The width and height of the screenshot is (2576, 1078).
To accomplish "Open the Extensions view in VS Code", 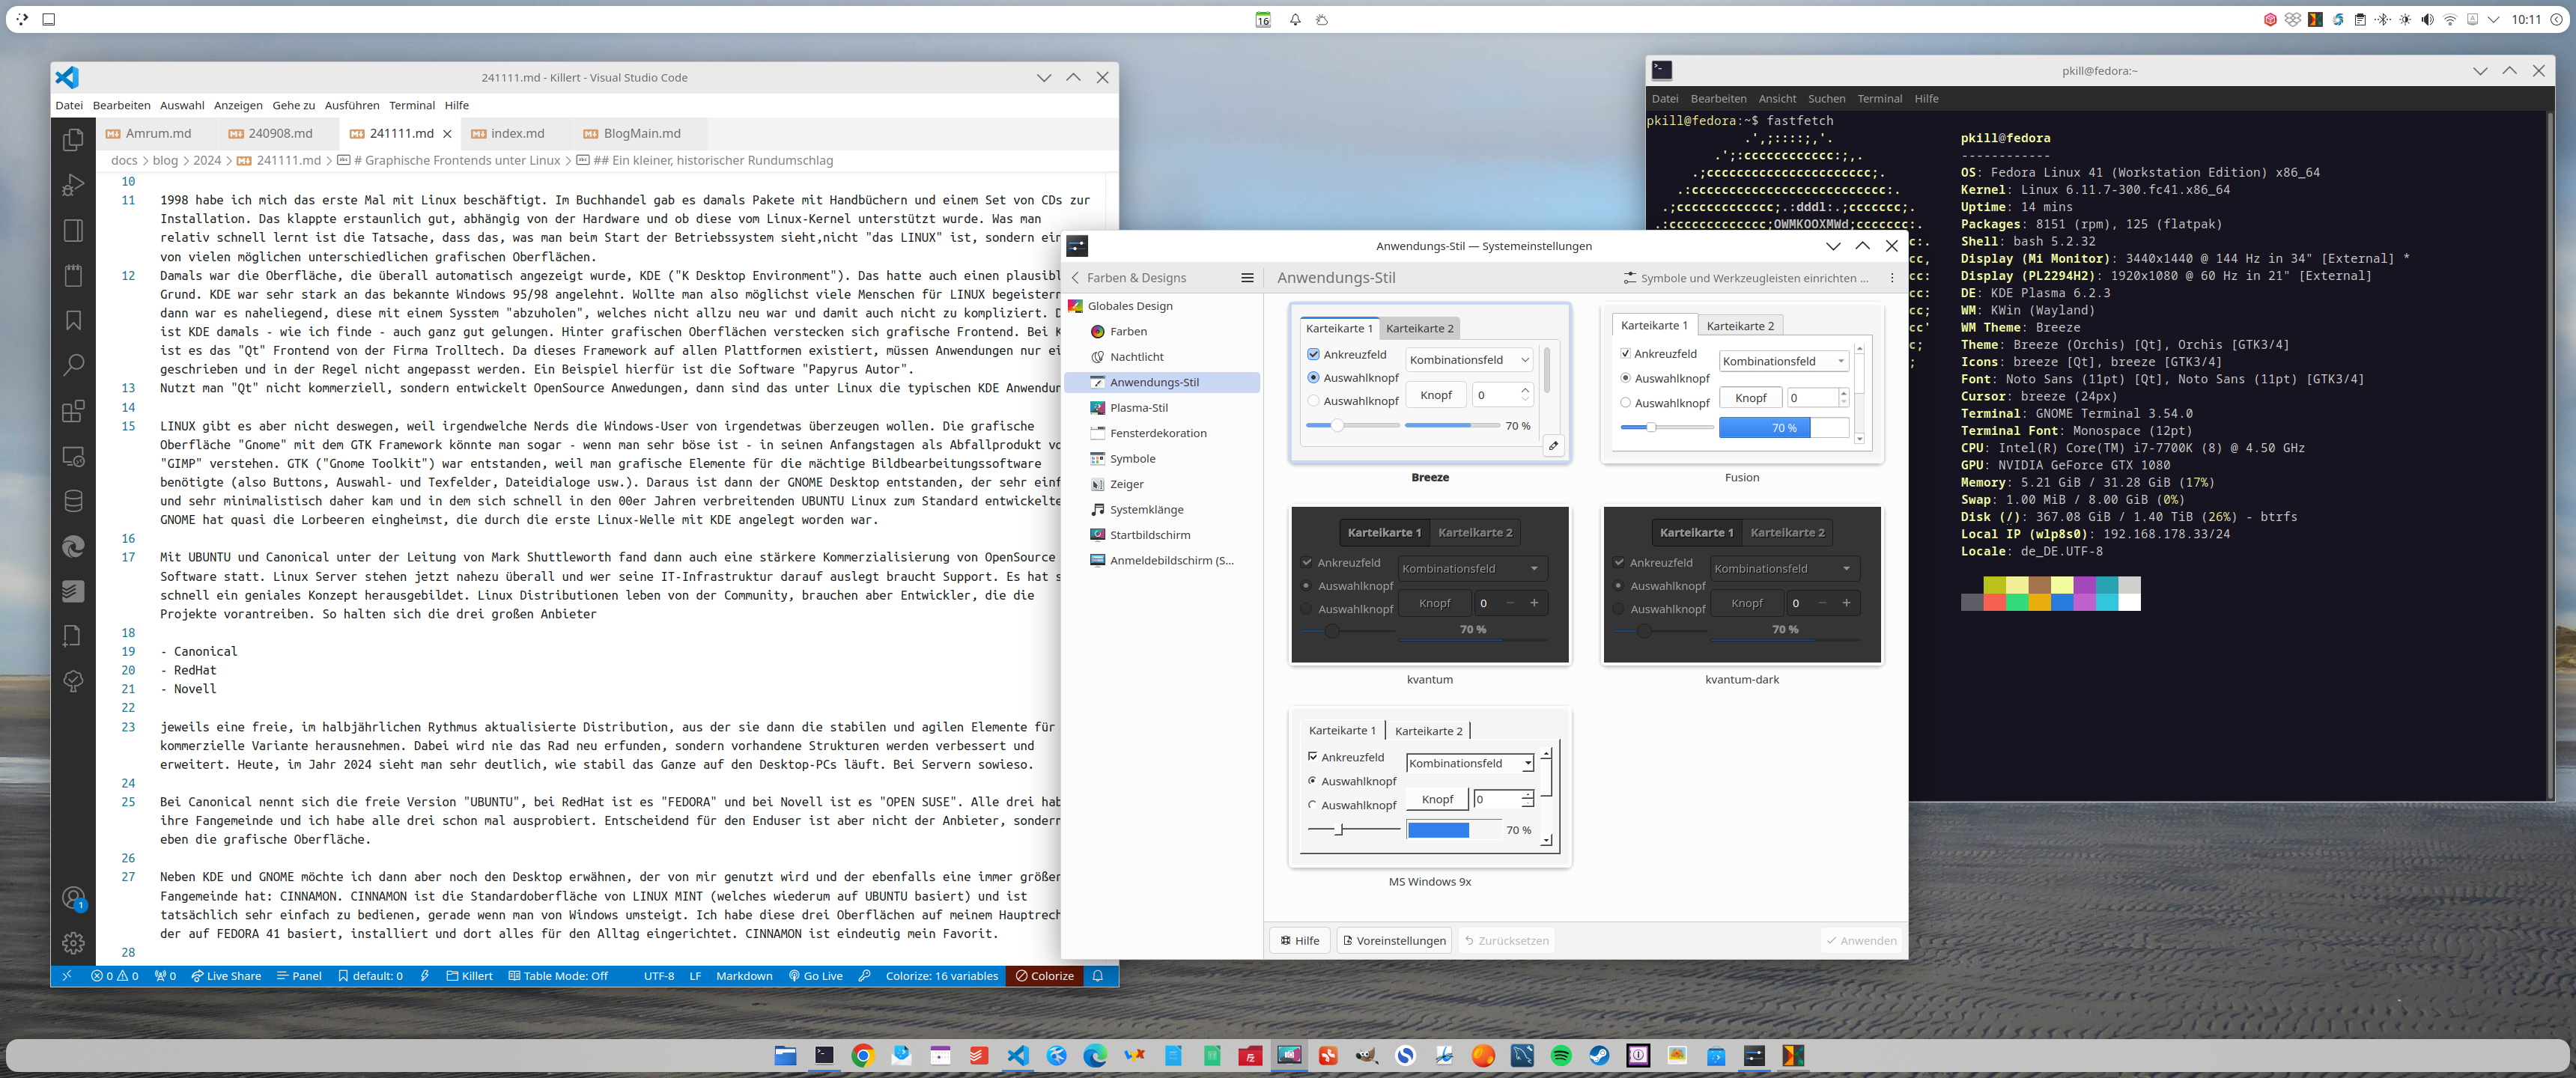I will 73,411.
